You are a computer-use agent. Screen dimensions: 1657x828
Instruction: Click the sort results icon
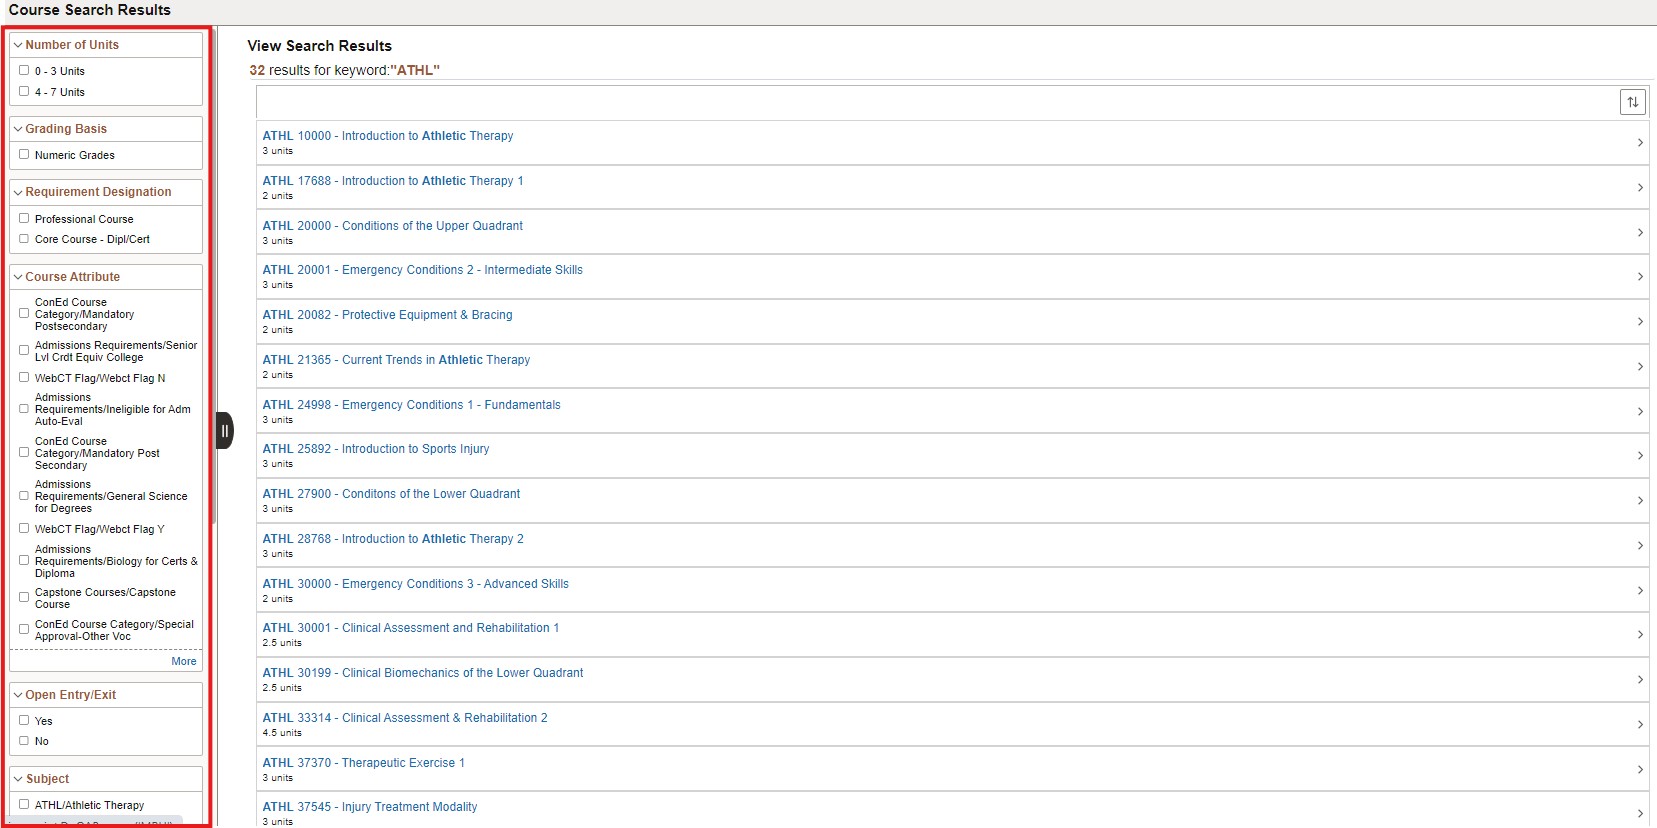tap(1632, 102)
